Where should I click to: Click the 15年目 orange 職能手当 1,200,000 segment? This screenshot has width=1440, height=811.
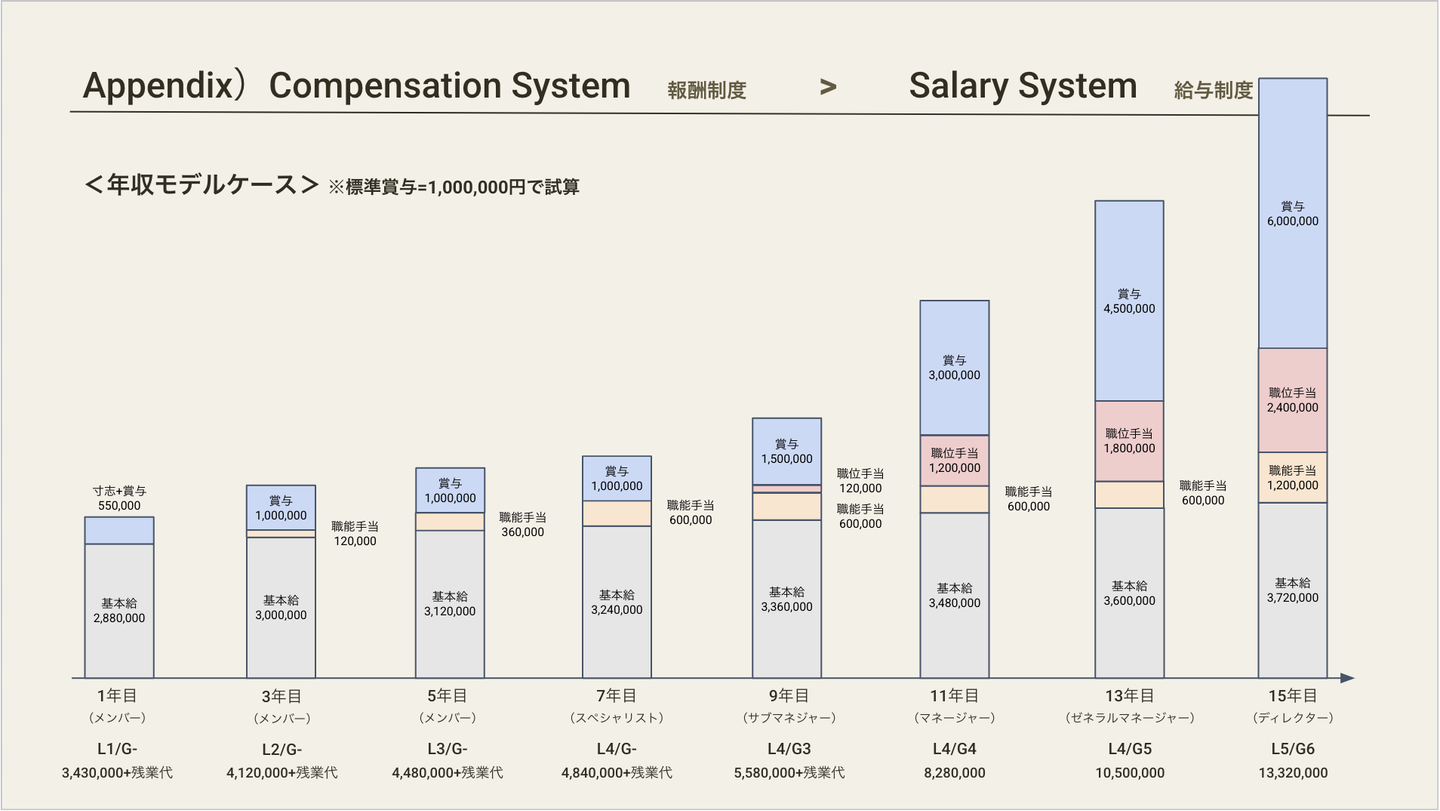[1293, 477]
